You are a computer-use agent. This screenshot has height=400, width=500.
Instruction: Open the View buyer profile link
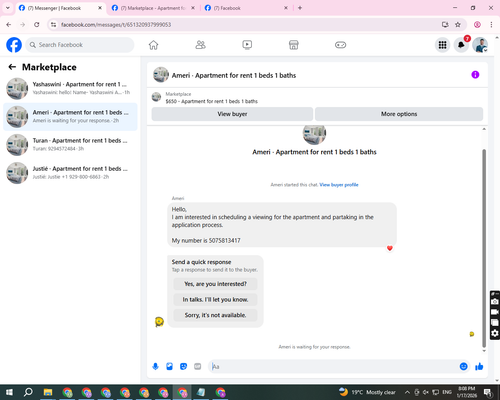339,185
